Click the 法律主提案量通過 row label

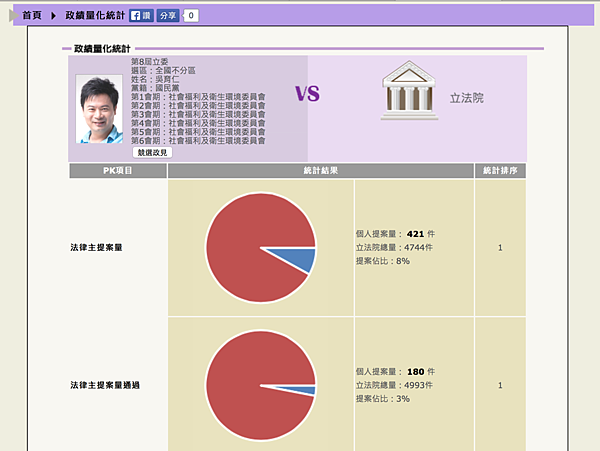pos(105,385)
